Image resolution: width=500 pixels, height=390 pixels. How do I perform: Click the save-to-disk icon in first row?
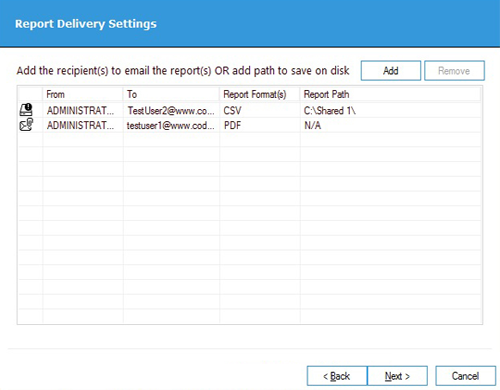pos(26,110)
